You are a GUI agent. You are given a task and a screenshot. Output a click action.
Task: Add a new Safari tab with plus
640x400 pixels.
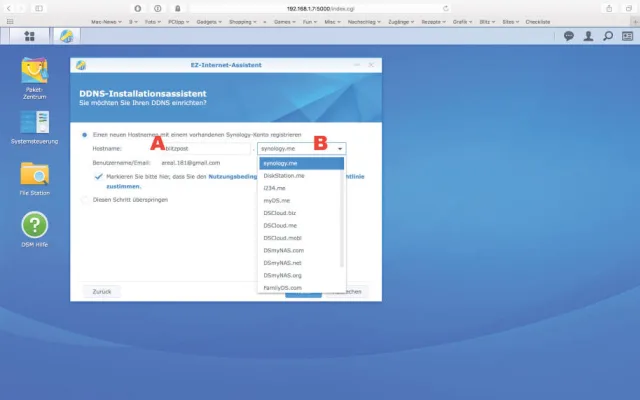pyautogui.click(x=635, y=22)
